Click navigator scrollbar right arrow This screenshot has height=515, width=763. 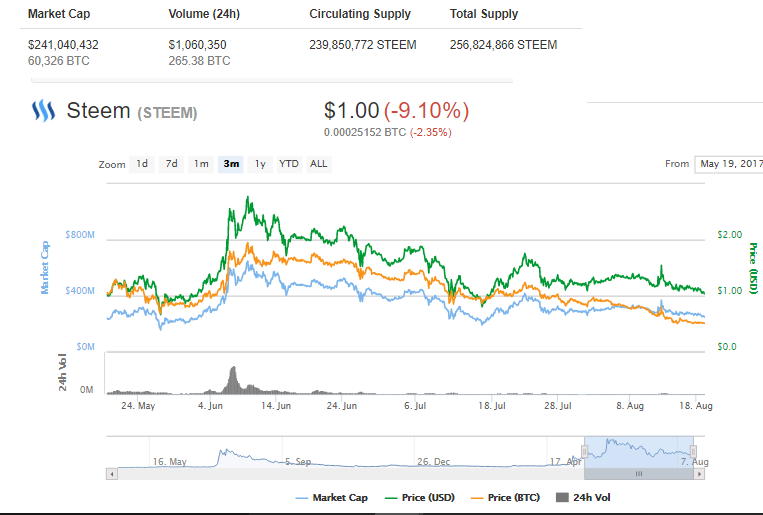coord(699,474)
